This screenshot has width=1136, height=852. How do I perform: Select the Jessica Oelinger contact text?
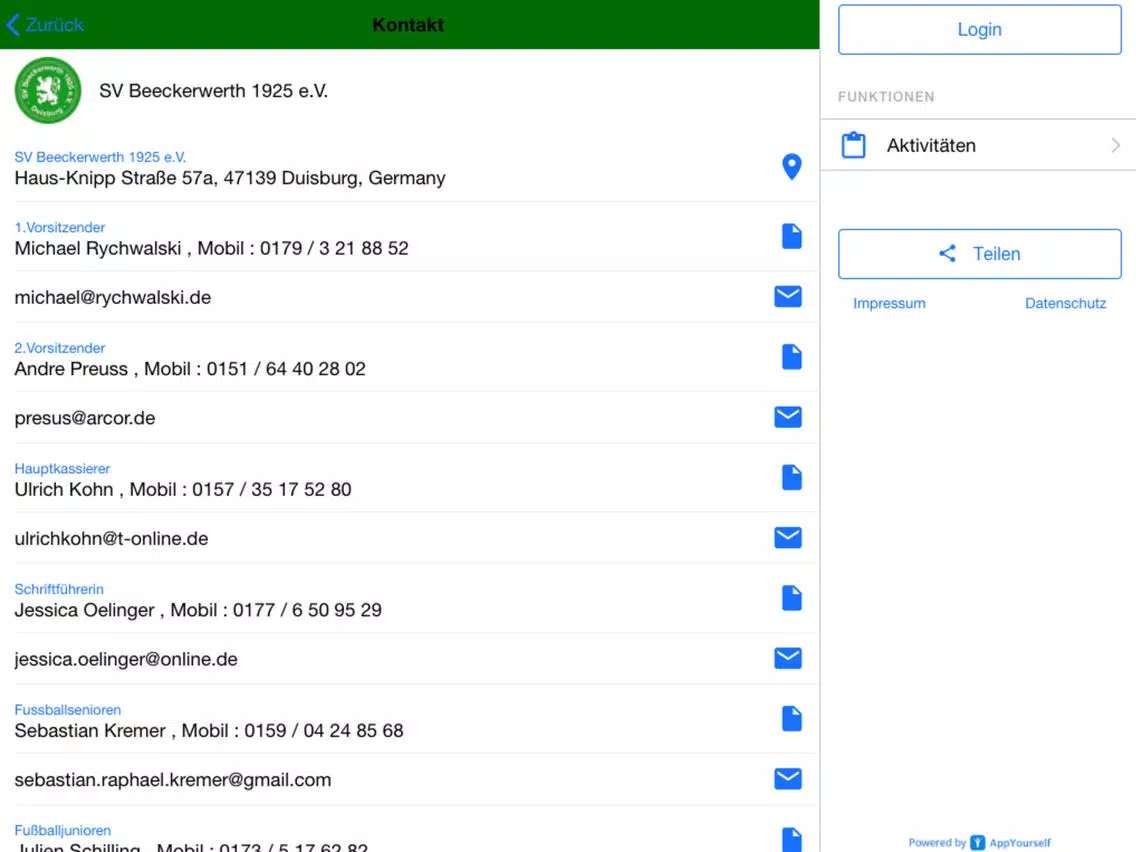198,610
